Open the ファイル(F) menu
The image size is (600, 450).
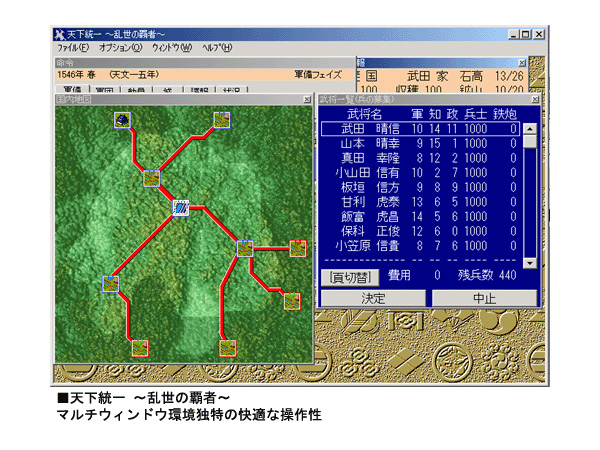coord(73,48)
